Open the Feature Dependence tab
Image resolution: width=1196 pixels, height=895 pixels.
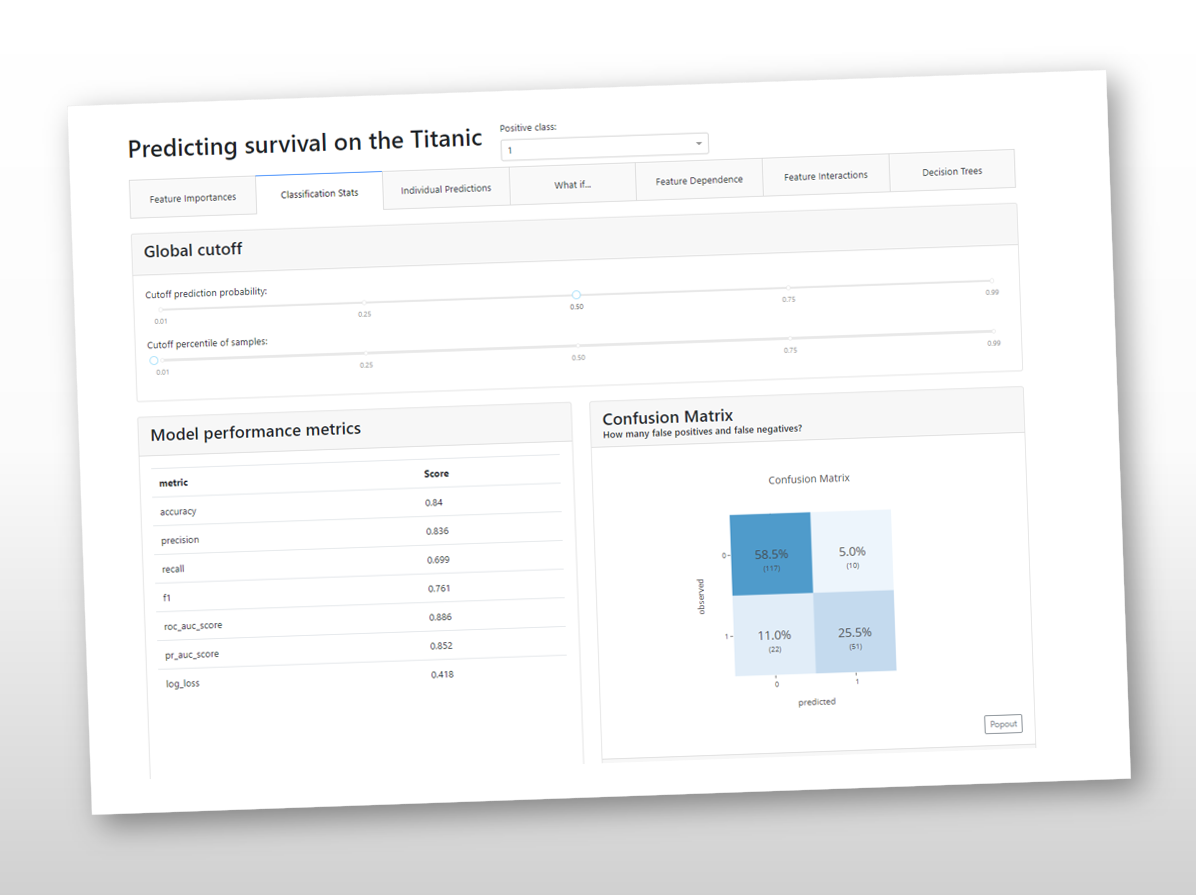pos(699,180)
